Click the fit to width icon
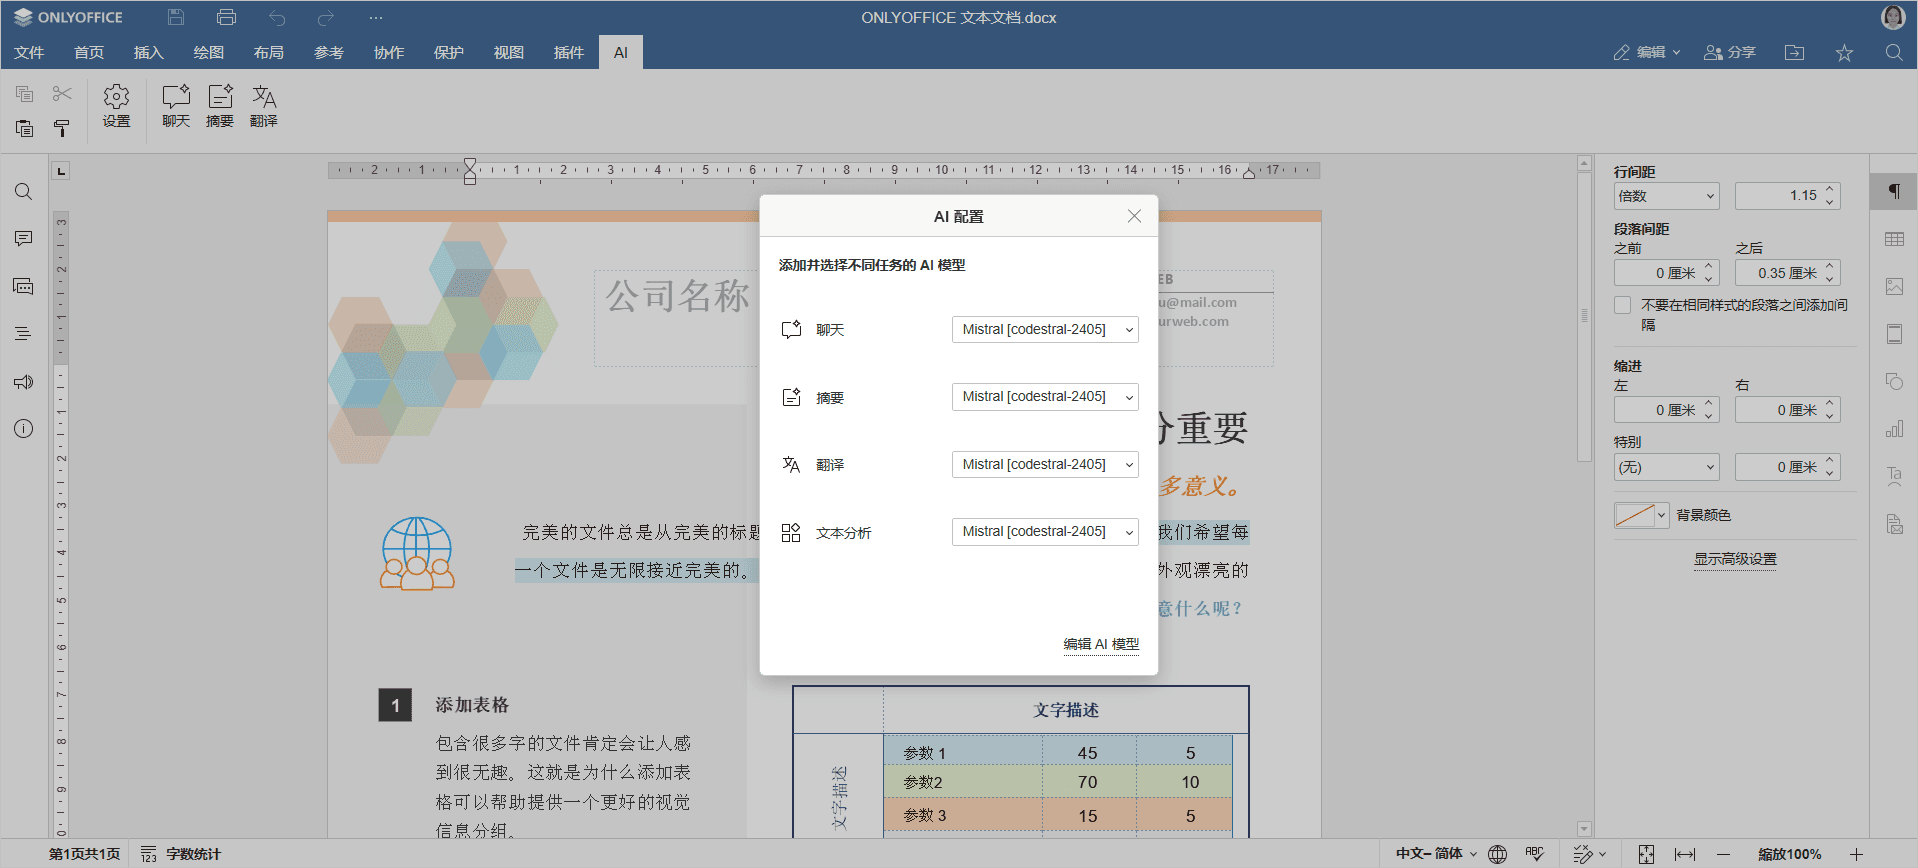The height and width of the screenshot is (868, 1918). tap(1685, 854)
